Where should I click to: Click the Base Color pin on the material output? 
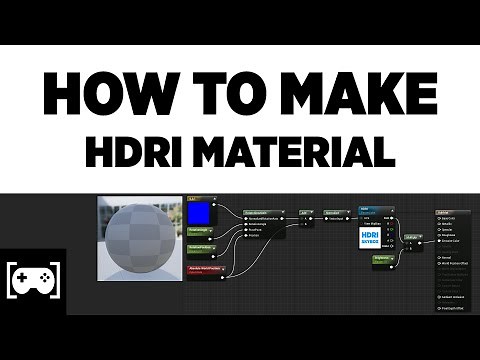point(439,218)
